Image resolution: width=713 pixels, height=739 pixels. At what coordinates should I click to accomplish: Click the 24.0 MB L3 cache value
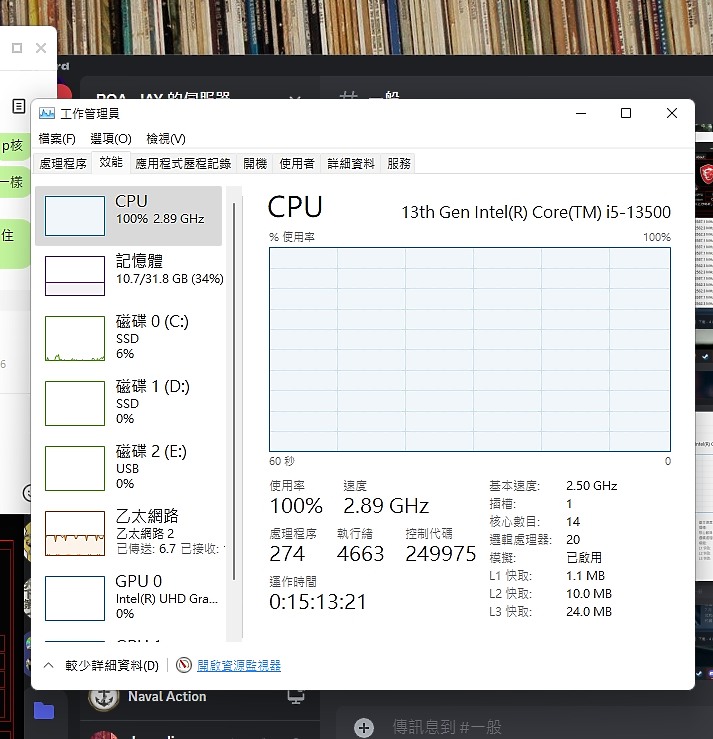[x=589, y=612]
